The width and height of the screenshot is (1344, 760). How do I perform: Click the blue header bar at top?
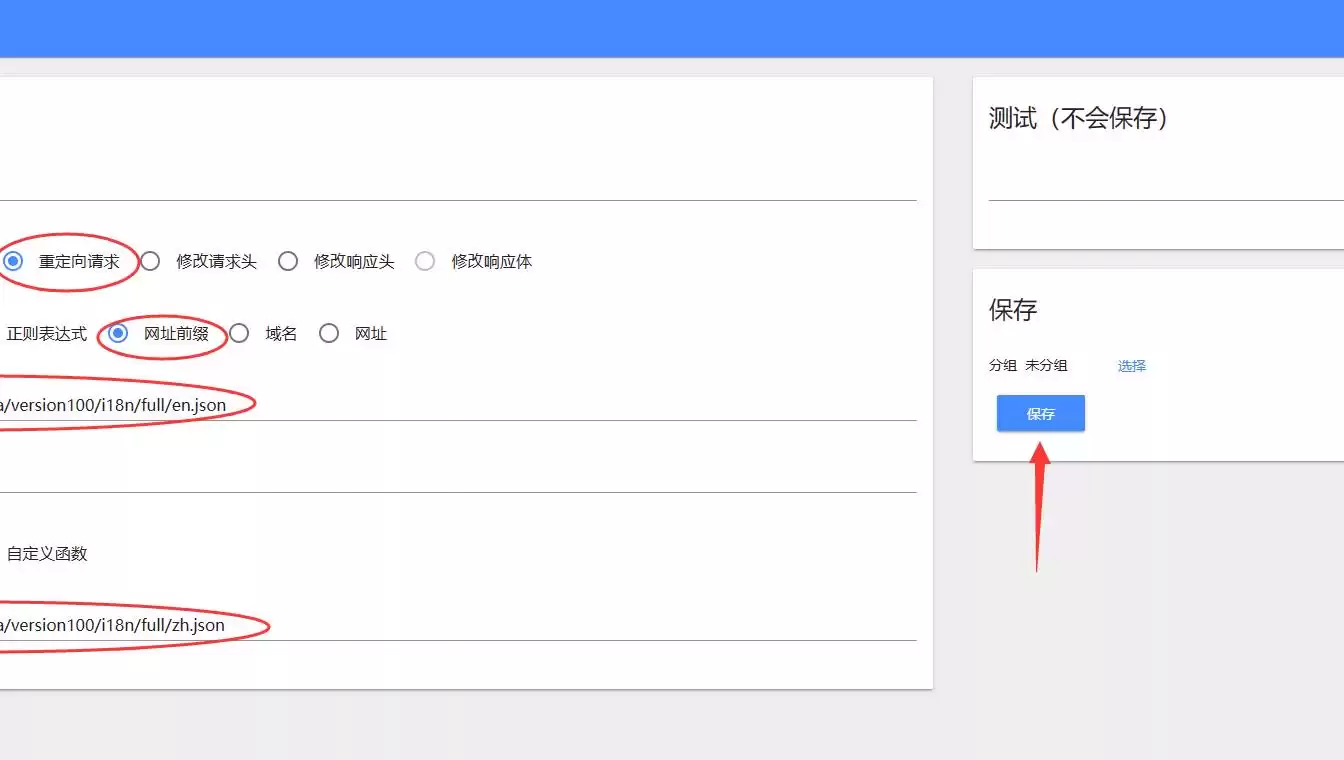pos(672,28)
